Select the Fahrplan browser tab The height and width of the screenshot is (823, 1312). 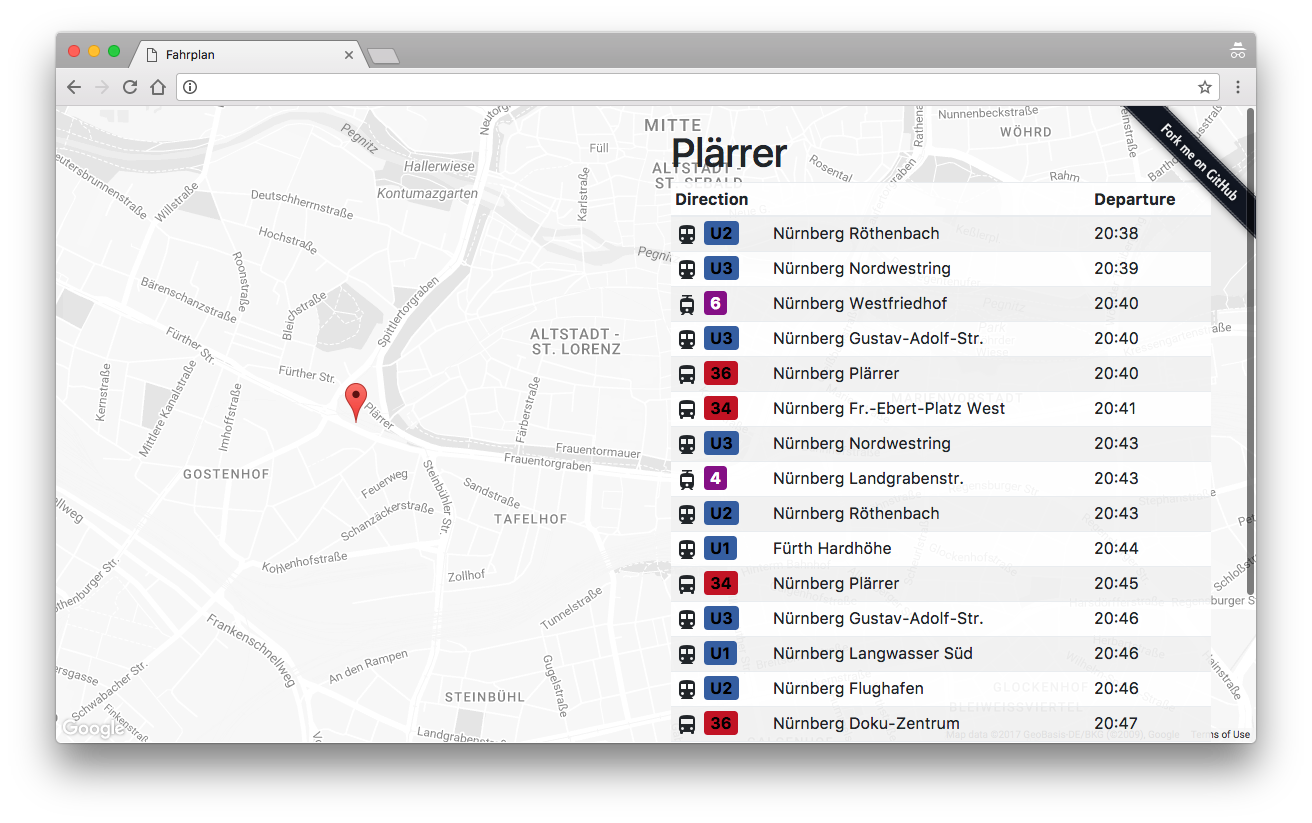click(249, 55)
